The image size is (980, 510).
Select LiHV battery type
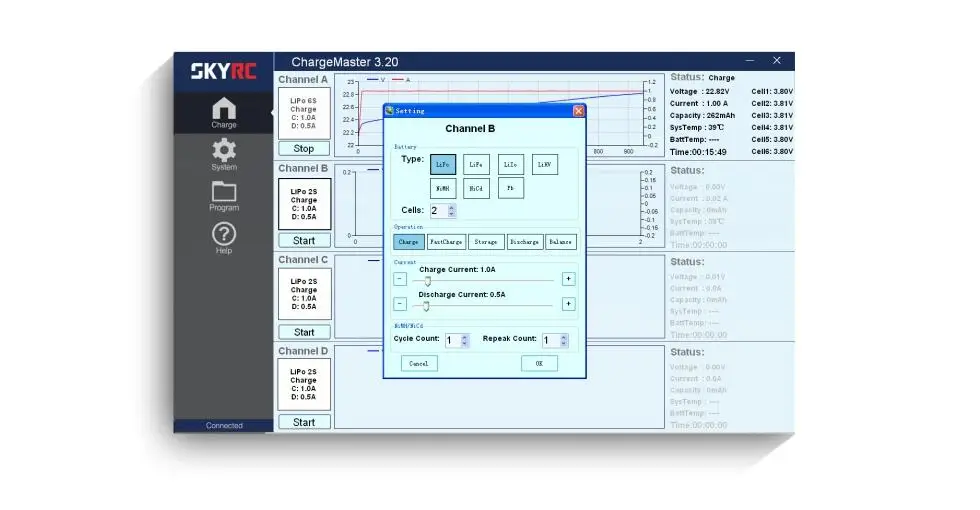click(x=544, y=164)
